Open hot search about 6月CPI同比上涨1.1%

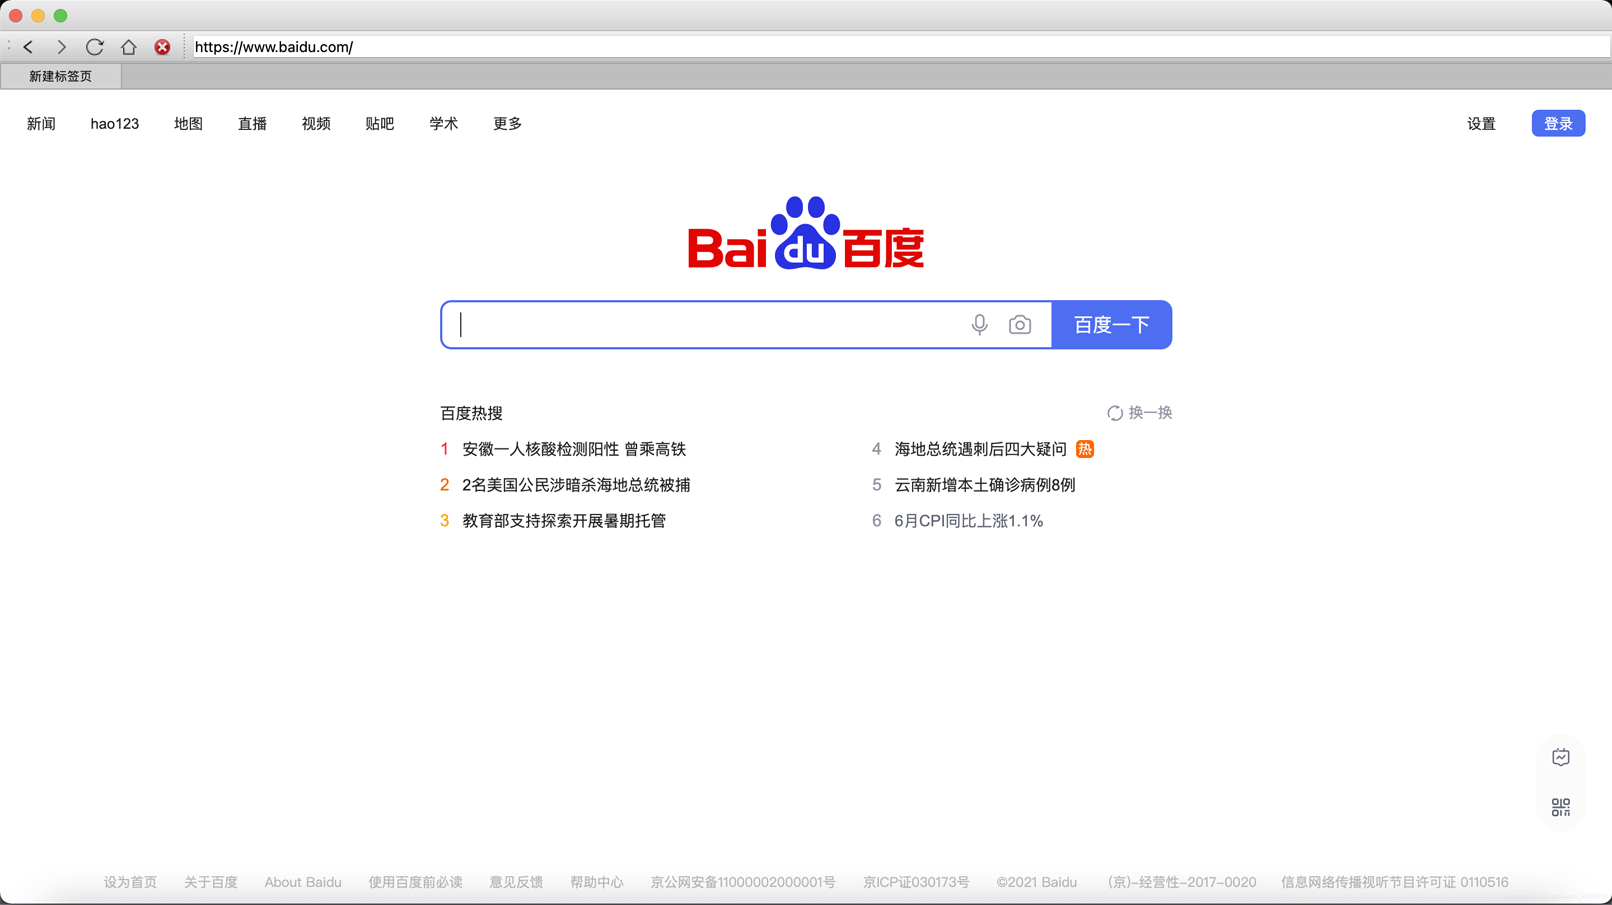tap(968, 521)
